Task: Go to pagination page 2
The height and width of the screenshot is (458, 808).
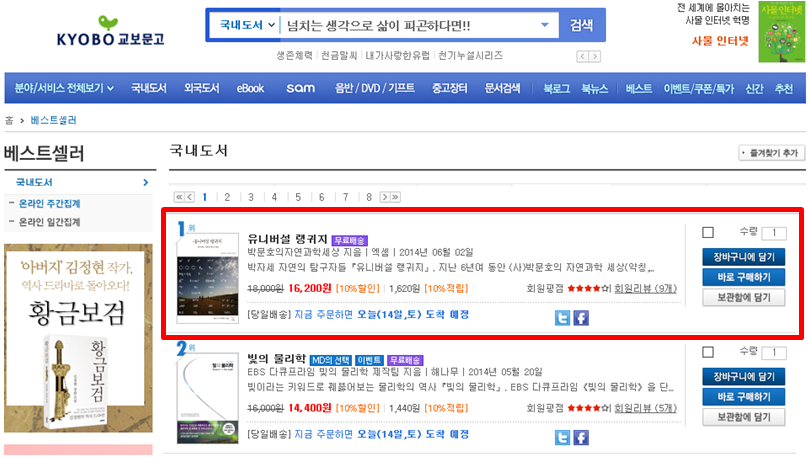Action: click(x=227, y=197)
